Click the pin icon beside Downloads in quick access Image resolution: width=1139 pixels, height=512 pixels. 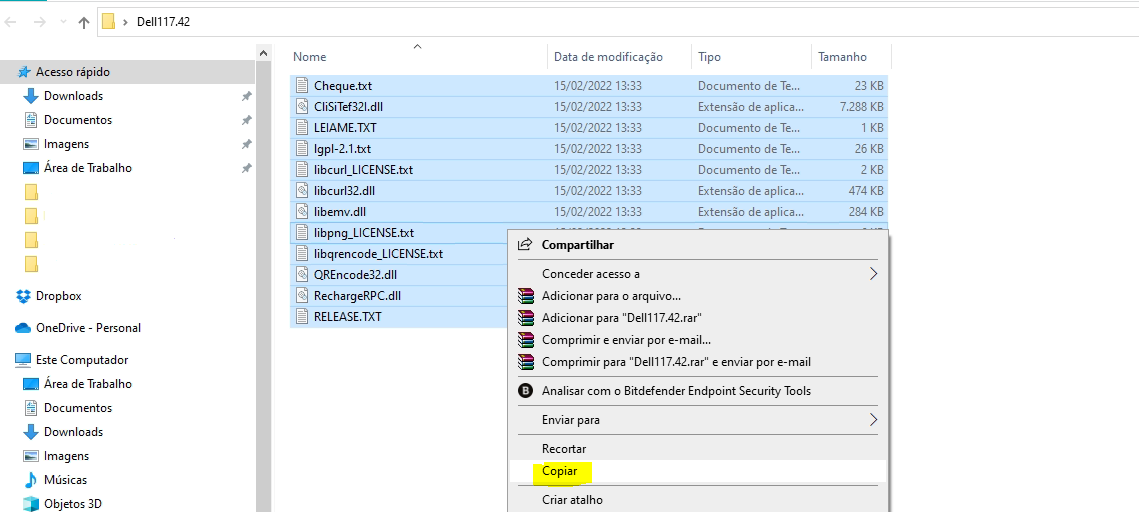(246, 96)
